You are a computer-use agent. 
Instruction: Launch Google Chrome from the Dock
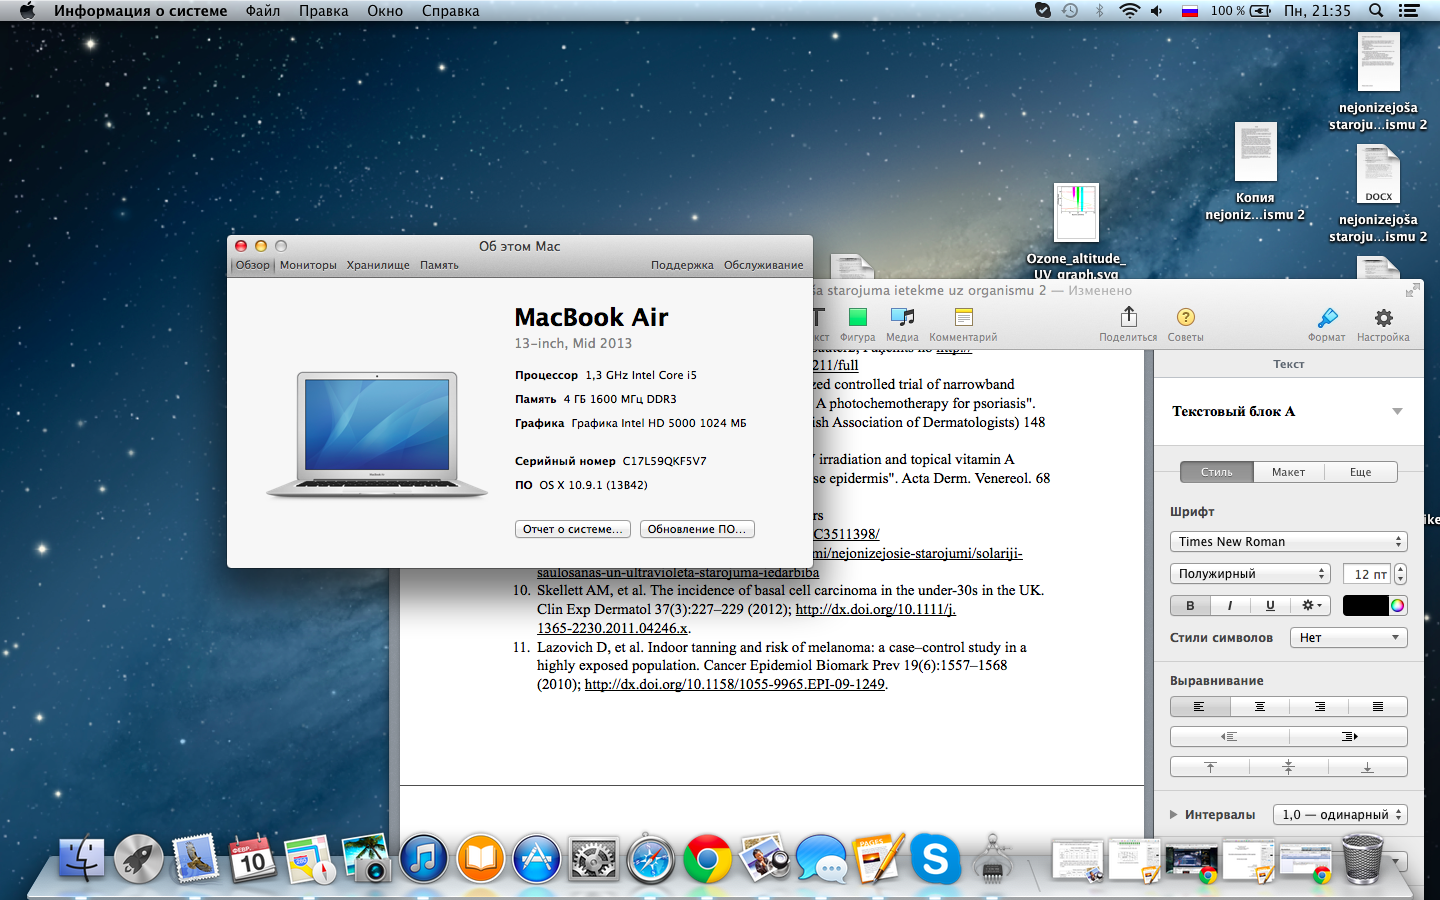[x=707, y=858]
